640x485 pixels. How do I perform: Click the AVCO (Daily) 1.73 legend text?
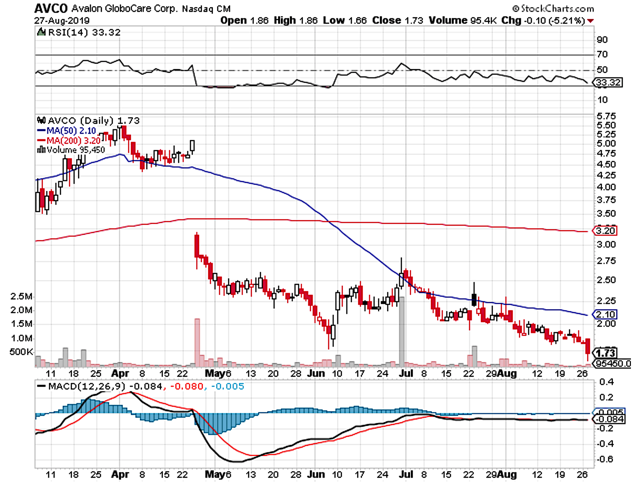pos(93,120)
